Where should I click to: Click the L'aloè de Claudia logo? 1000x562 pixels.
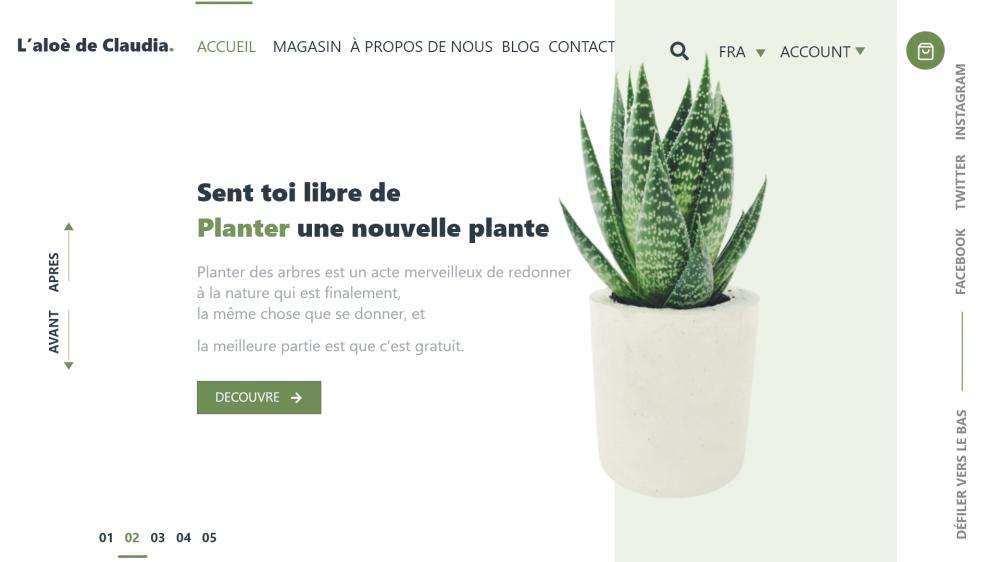95,45
